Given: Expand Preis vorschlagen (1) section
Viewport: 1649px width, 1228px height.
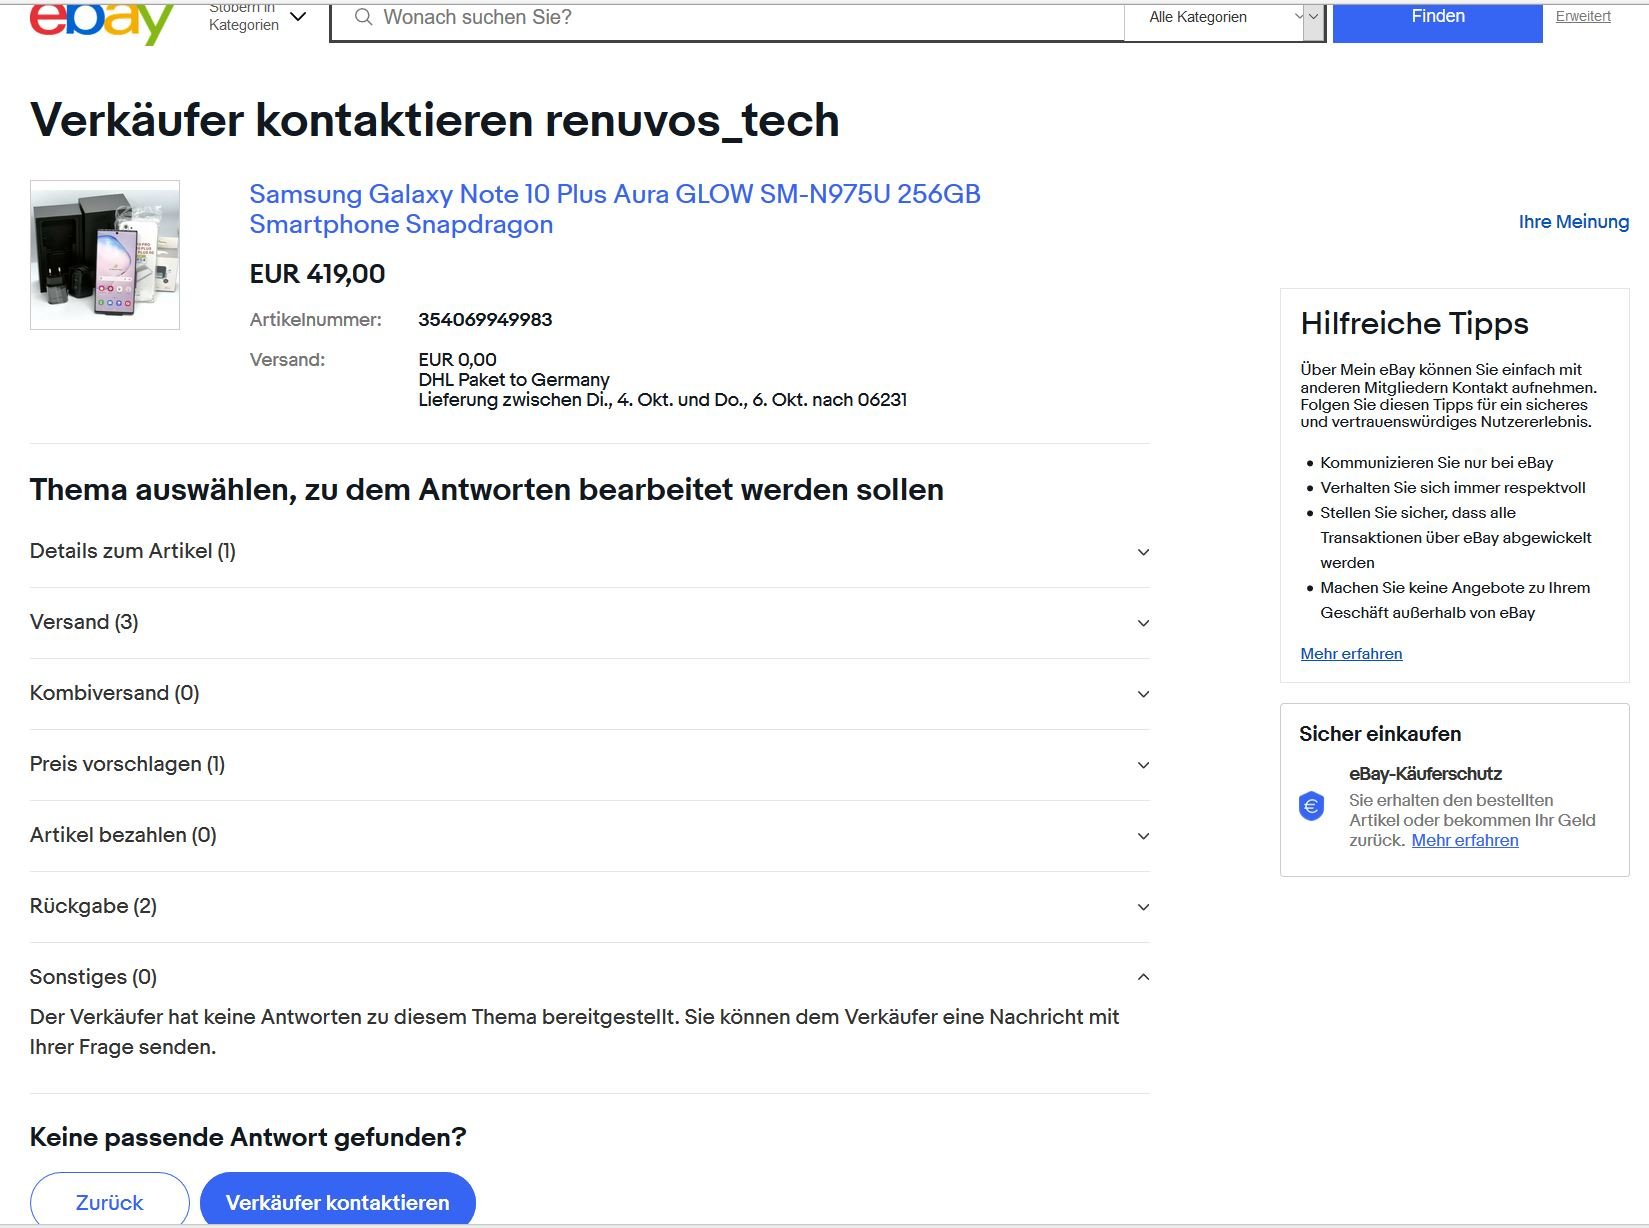Looking at the screenshot, I should coord(590,765).
